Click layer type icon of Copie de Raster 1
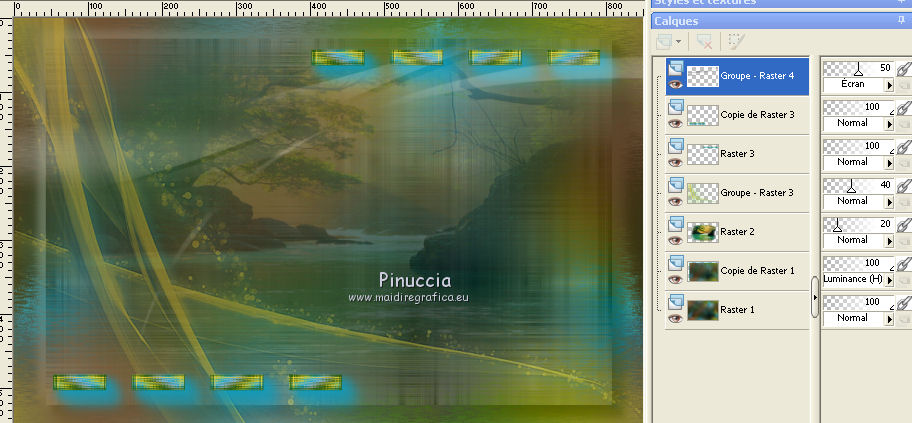 coord(676,263)
